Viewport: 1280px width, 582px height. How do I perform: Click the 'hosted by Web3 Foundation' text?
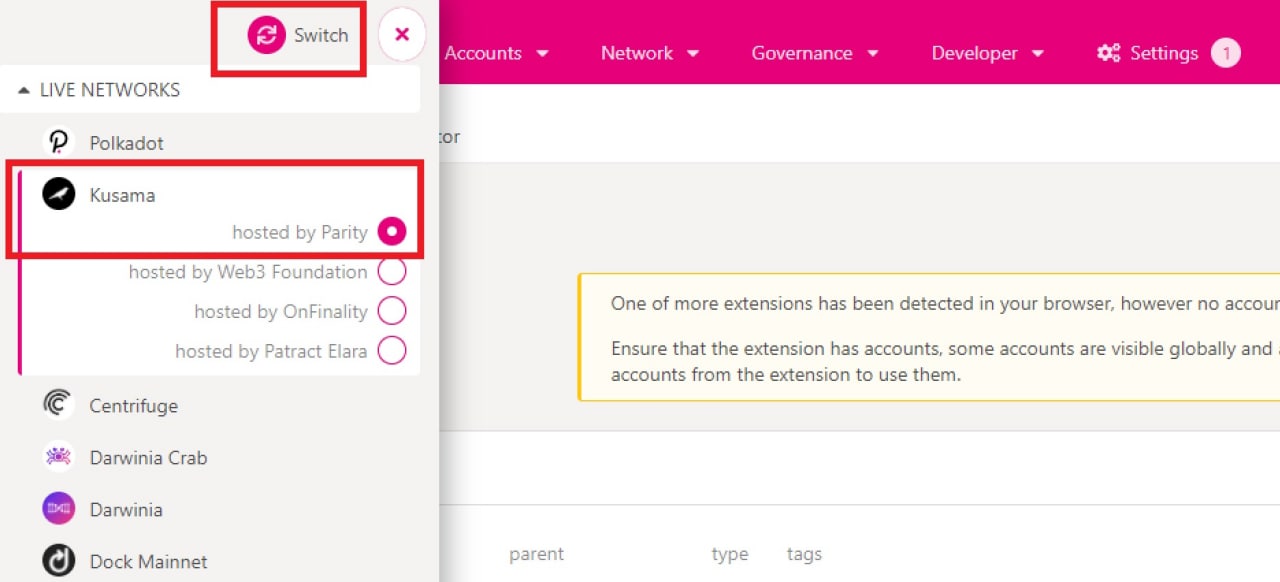point(248,272)
